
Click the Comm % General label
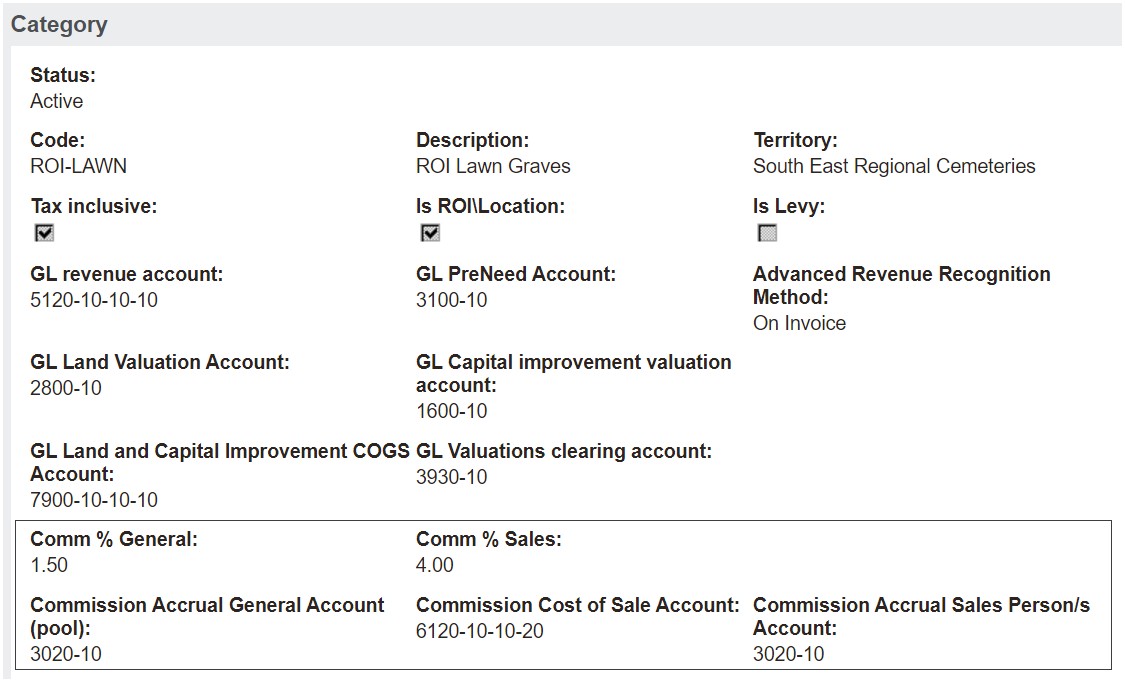click(x=114, y=539)
